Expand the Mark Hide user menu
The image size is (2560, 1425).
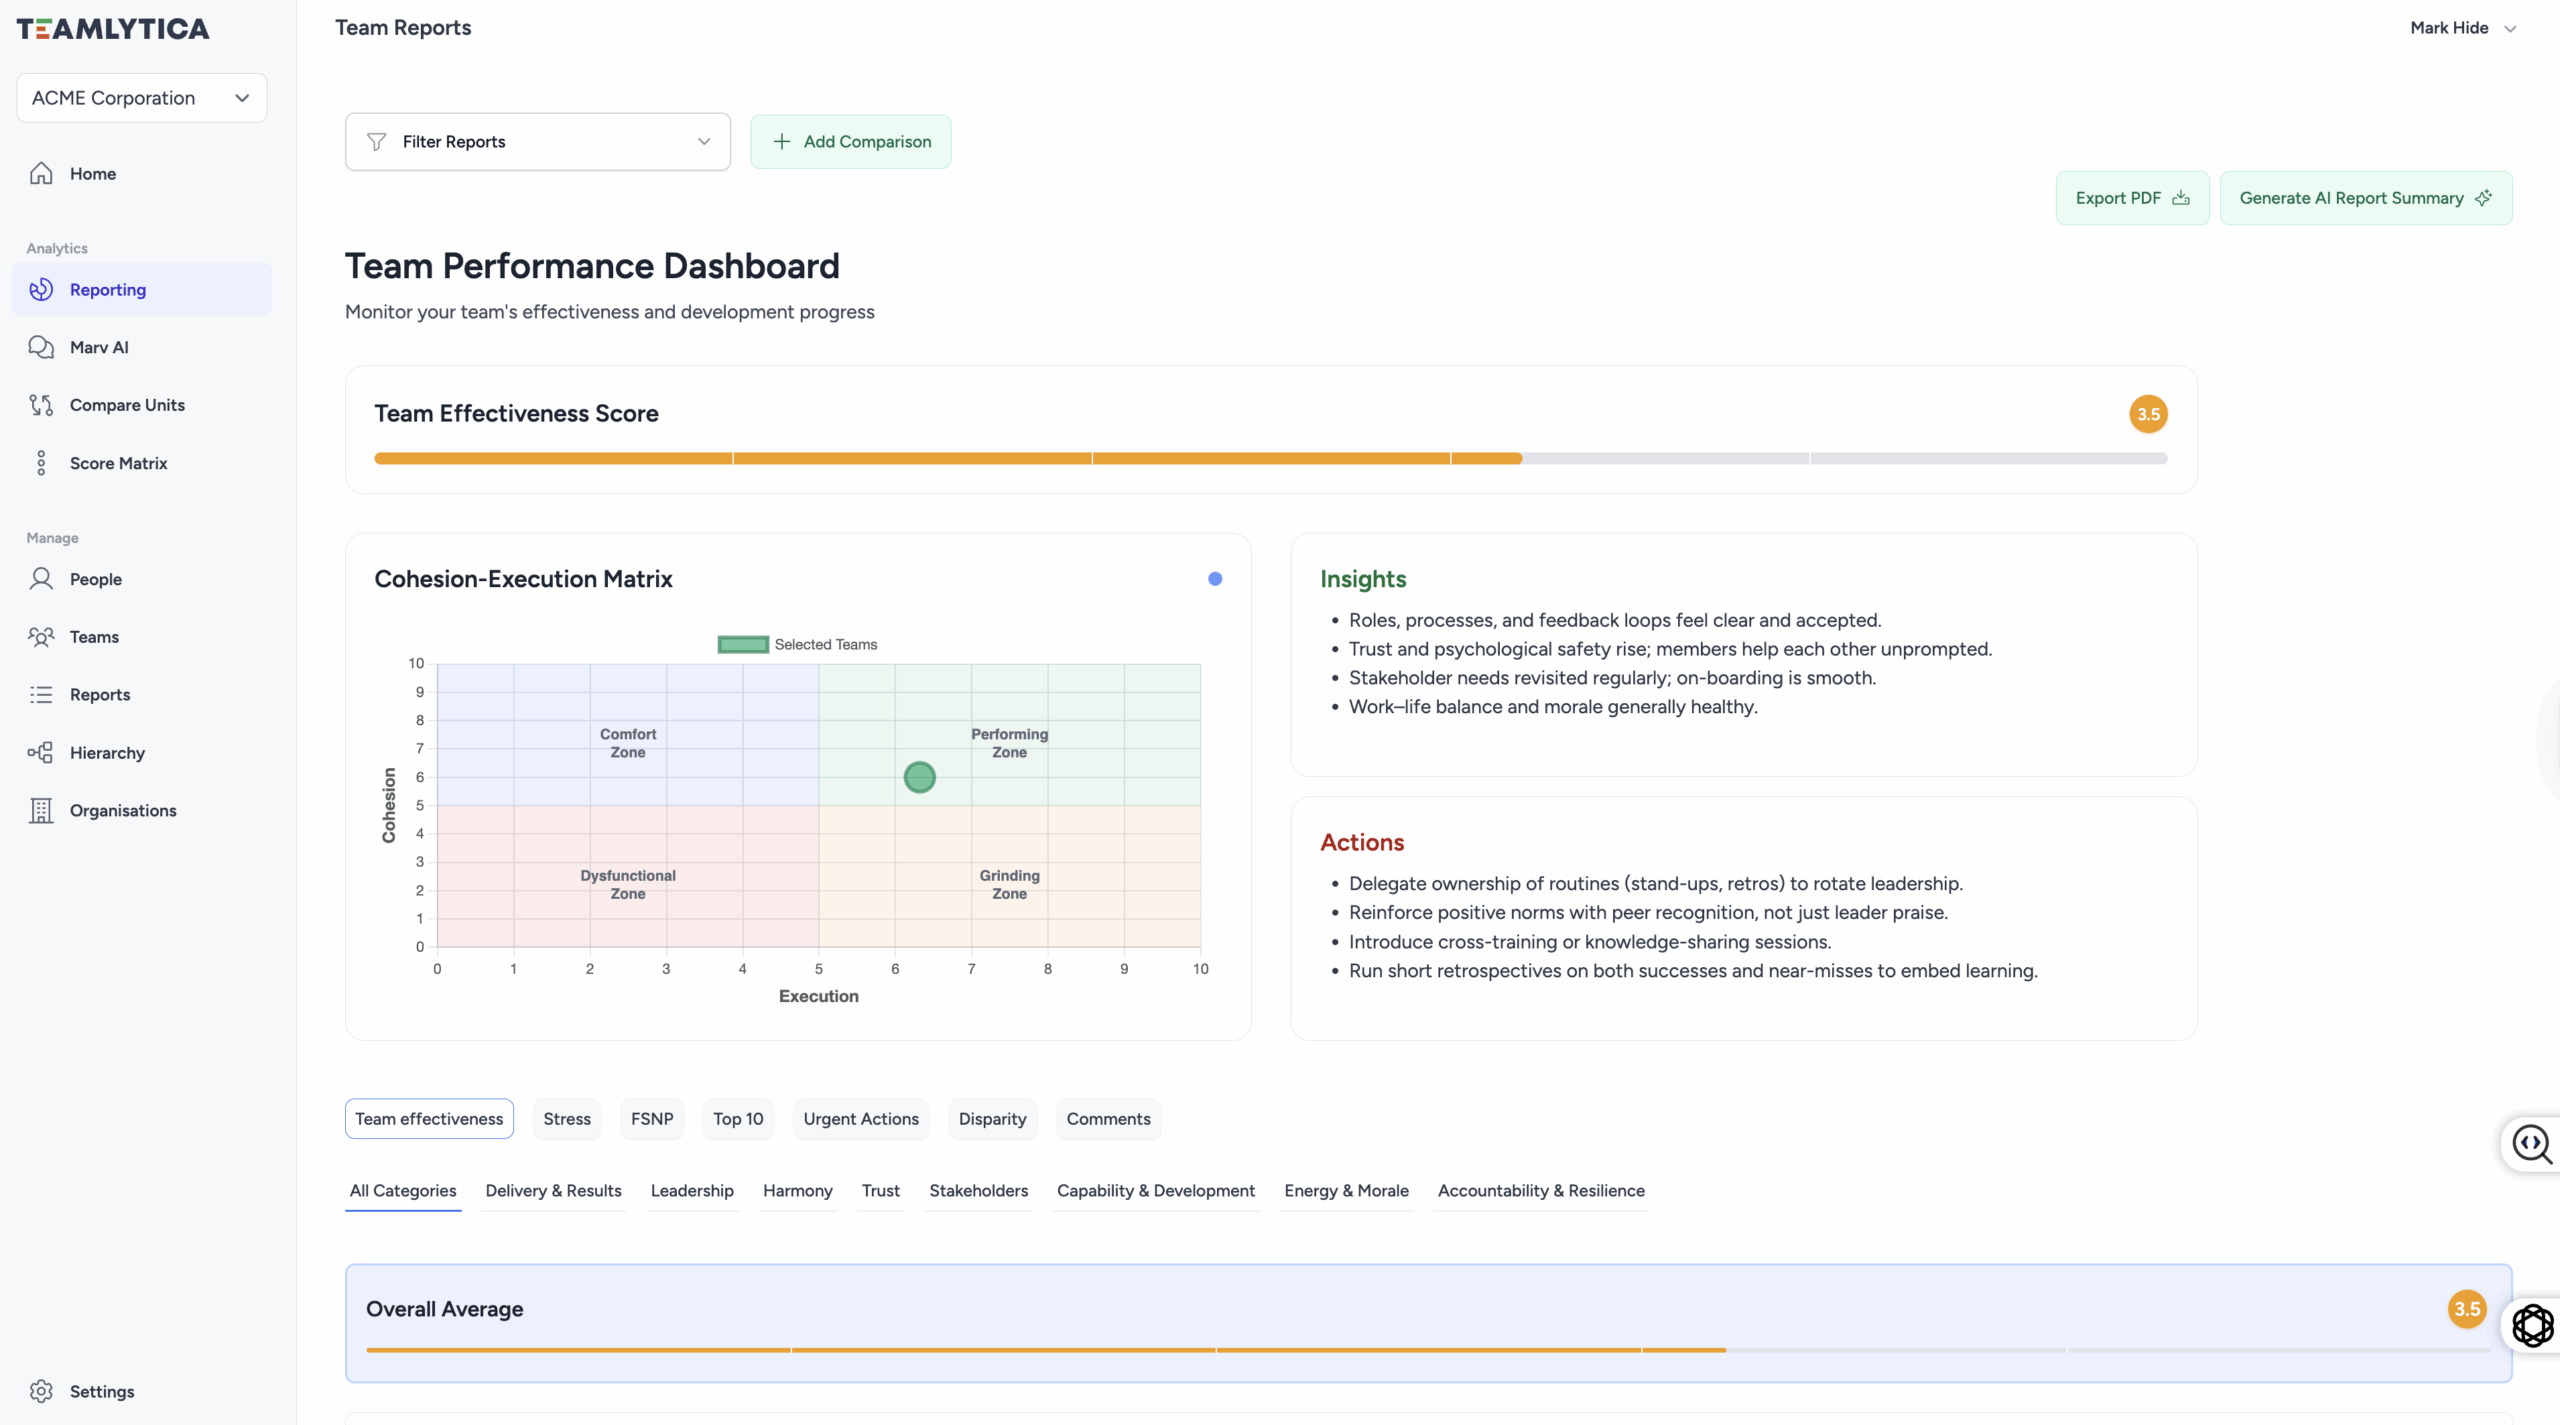click(x=2462, y=28)
